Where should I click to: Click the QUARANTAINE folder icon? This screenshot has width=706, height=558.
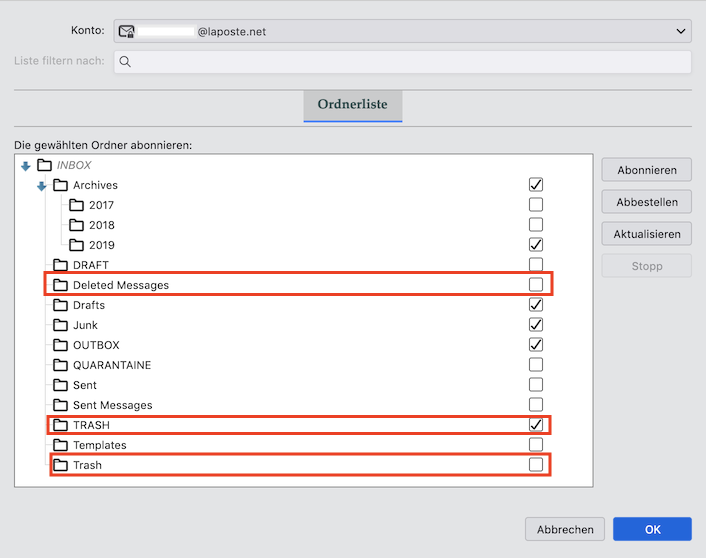[60, 365]
